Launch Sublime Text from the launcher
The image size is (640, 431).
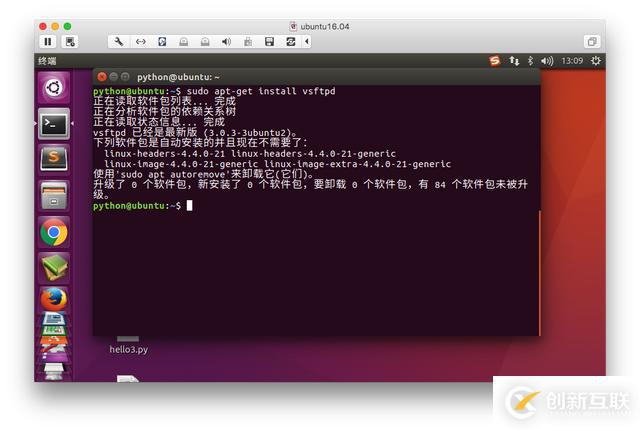[x=54, y=159]
